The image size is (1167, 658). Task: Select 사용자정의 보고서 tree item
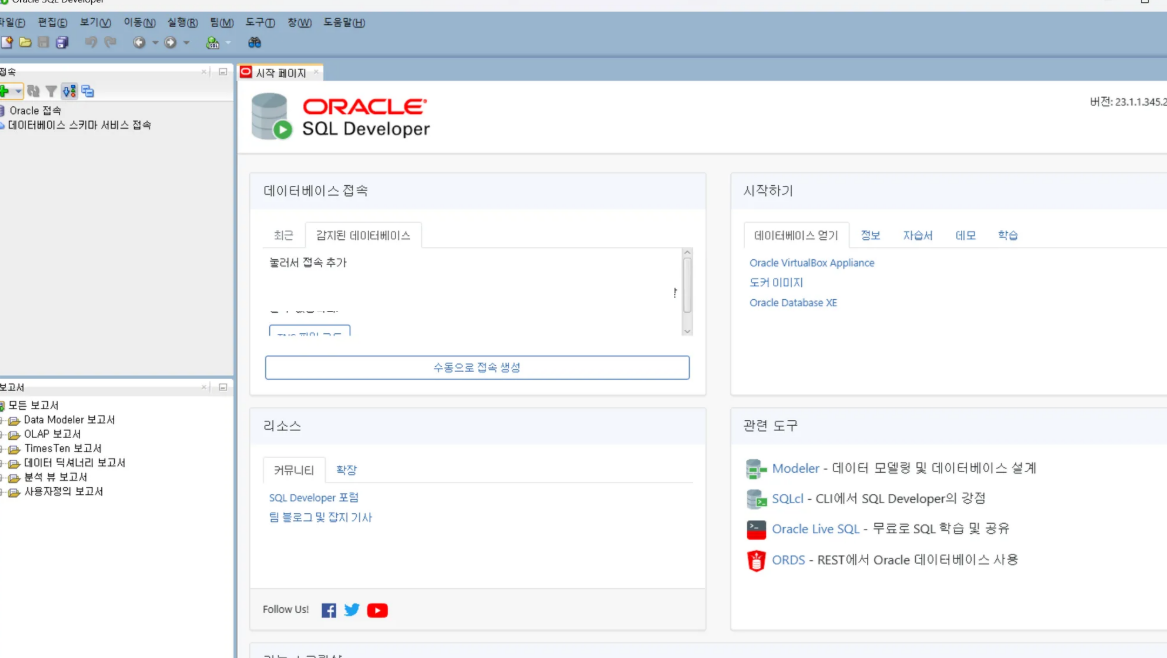point(63,492)
